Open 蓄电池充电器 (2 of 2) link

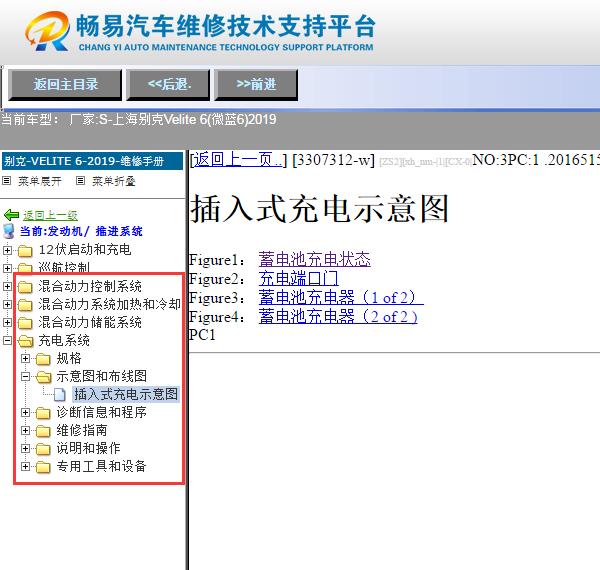338,316
